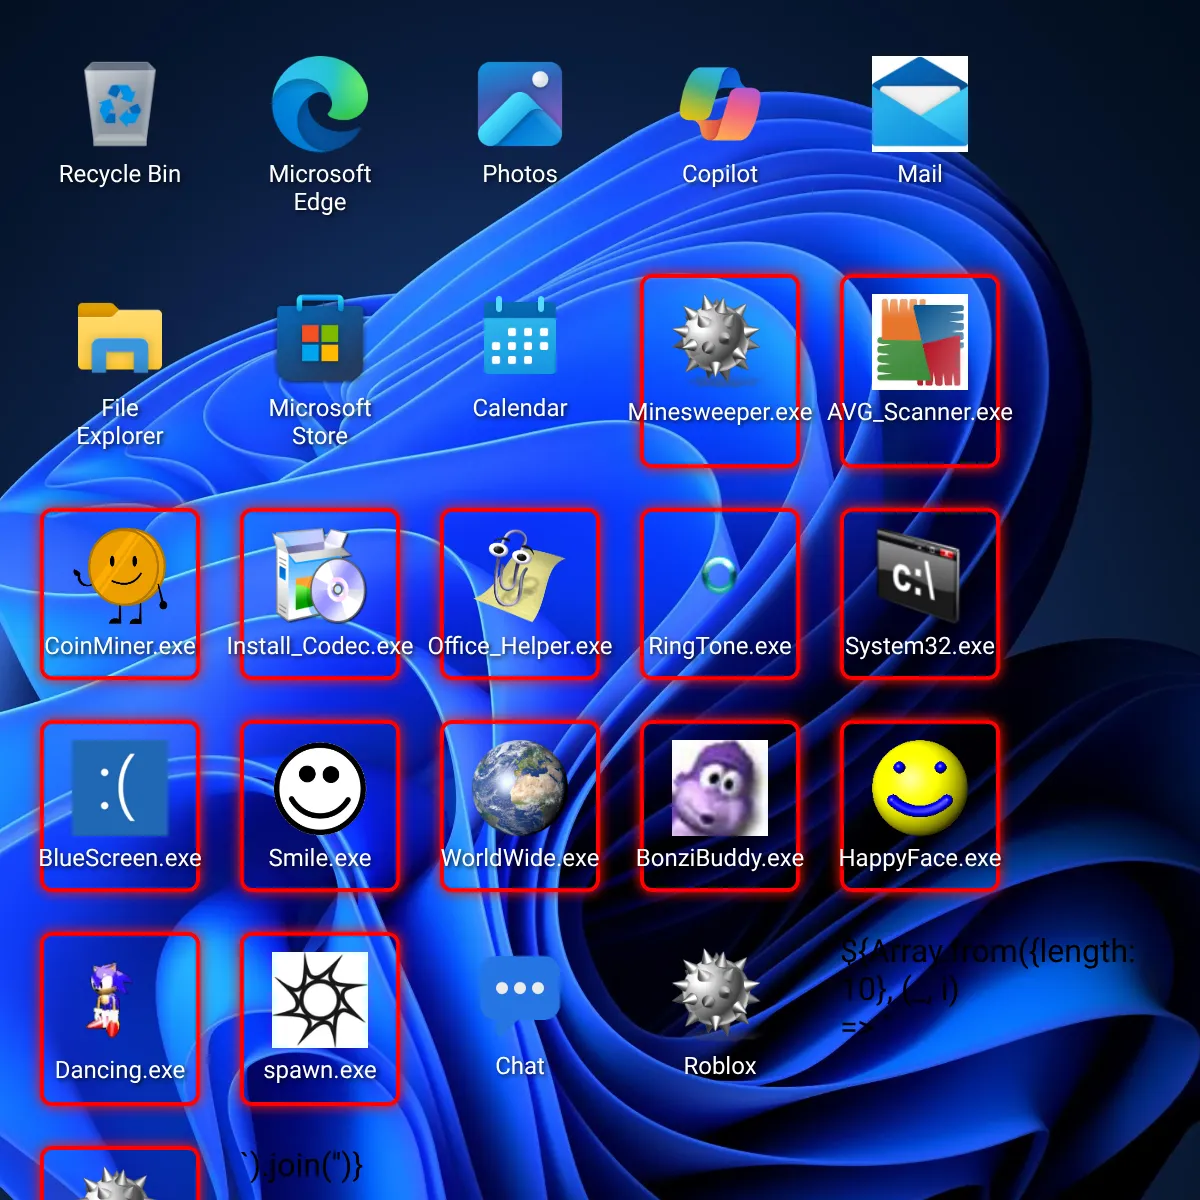Click the "File Explorer" text label
Image resolution: width=1200 pixels, height=1200 pixels.
120,422
